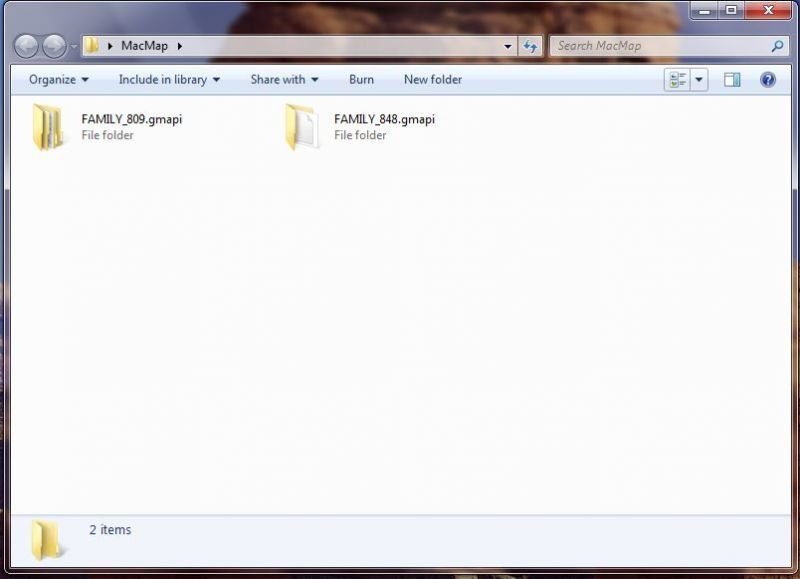This screenshot has height=579, width=800.
Task: Create a folder with New folder button
Action: (432, 80)
